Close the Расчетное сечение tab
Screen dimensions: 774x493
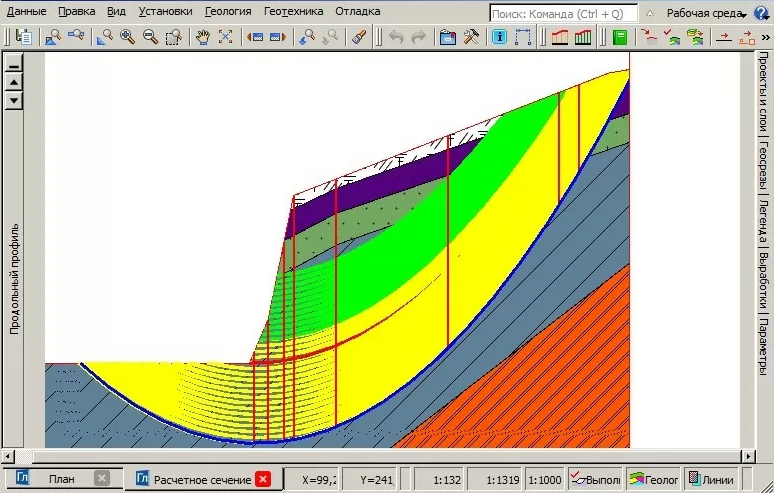(263, 479)
